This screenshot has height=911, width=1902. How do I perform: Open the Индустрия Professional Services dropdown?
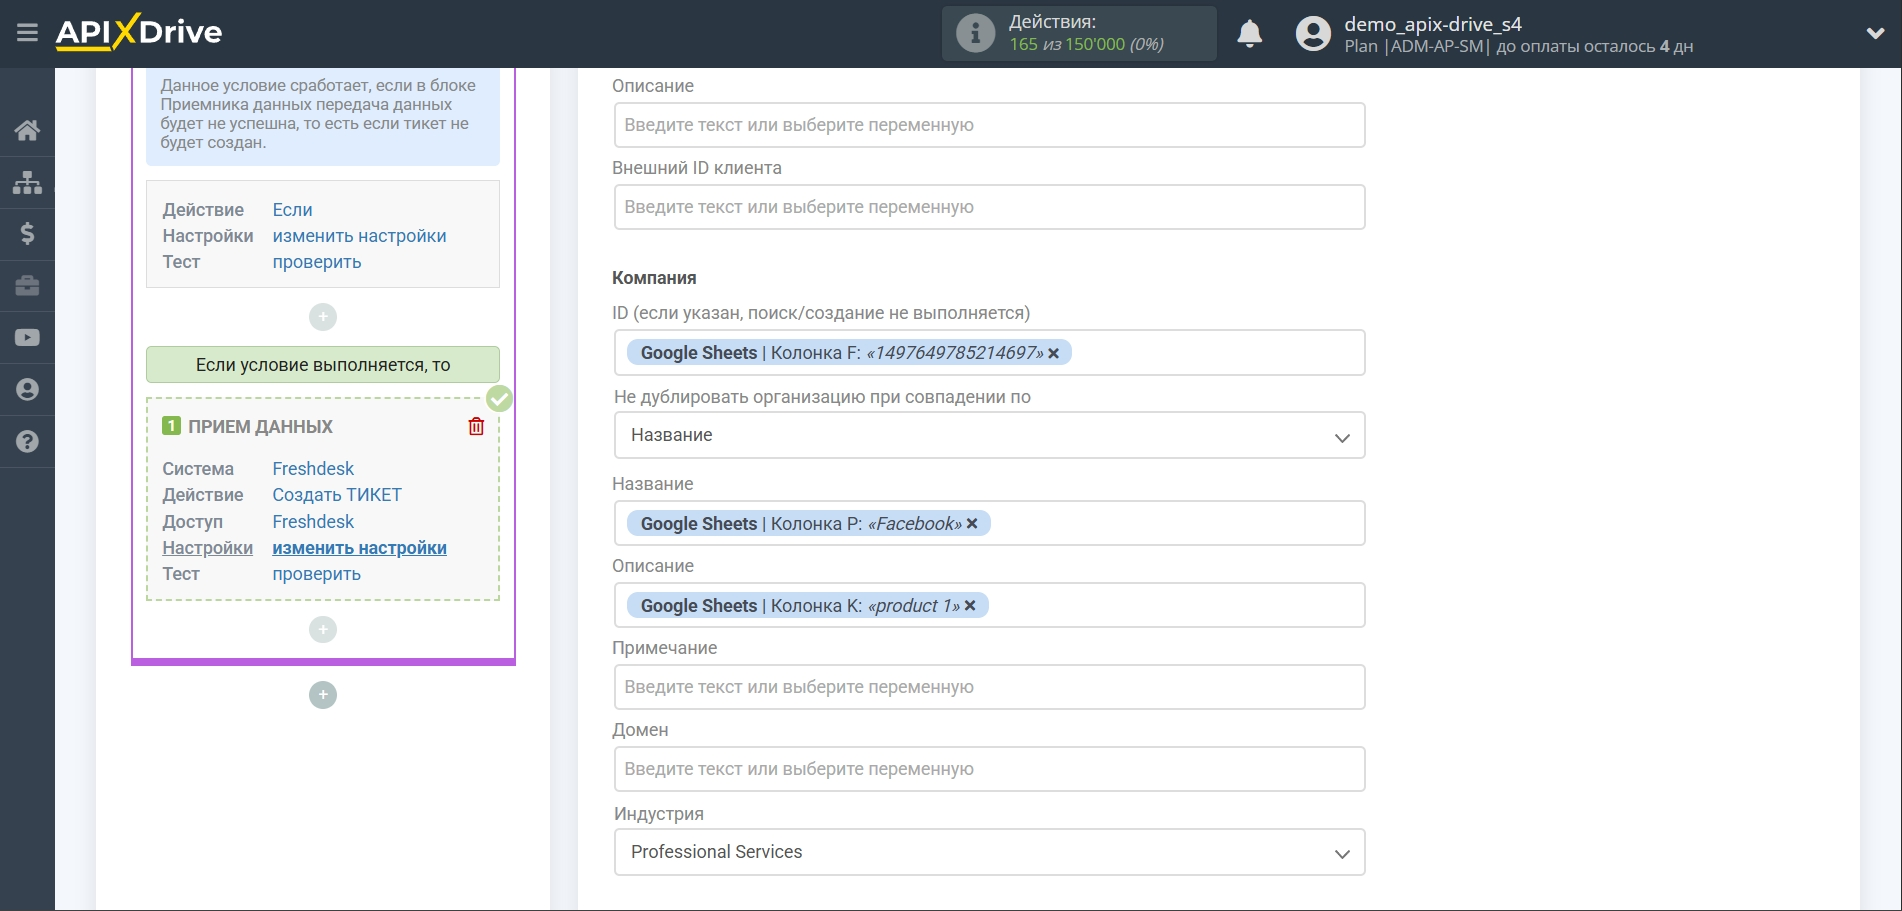click(x=989, y=852)
